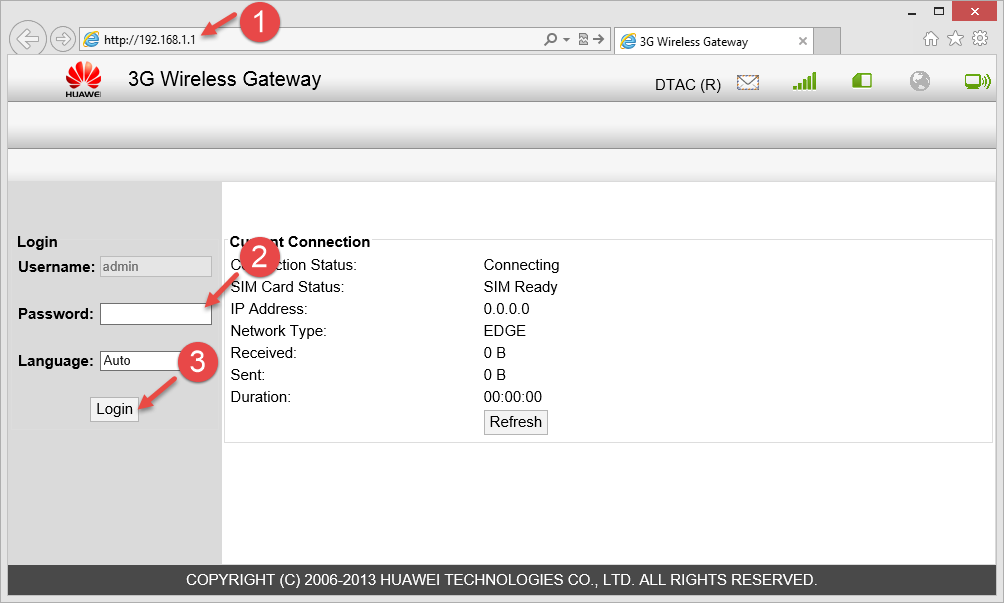Screen dimensions: 1004x603
Task: Click the globe connection status icon
Action: click(919, 81)
